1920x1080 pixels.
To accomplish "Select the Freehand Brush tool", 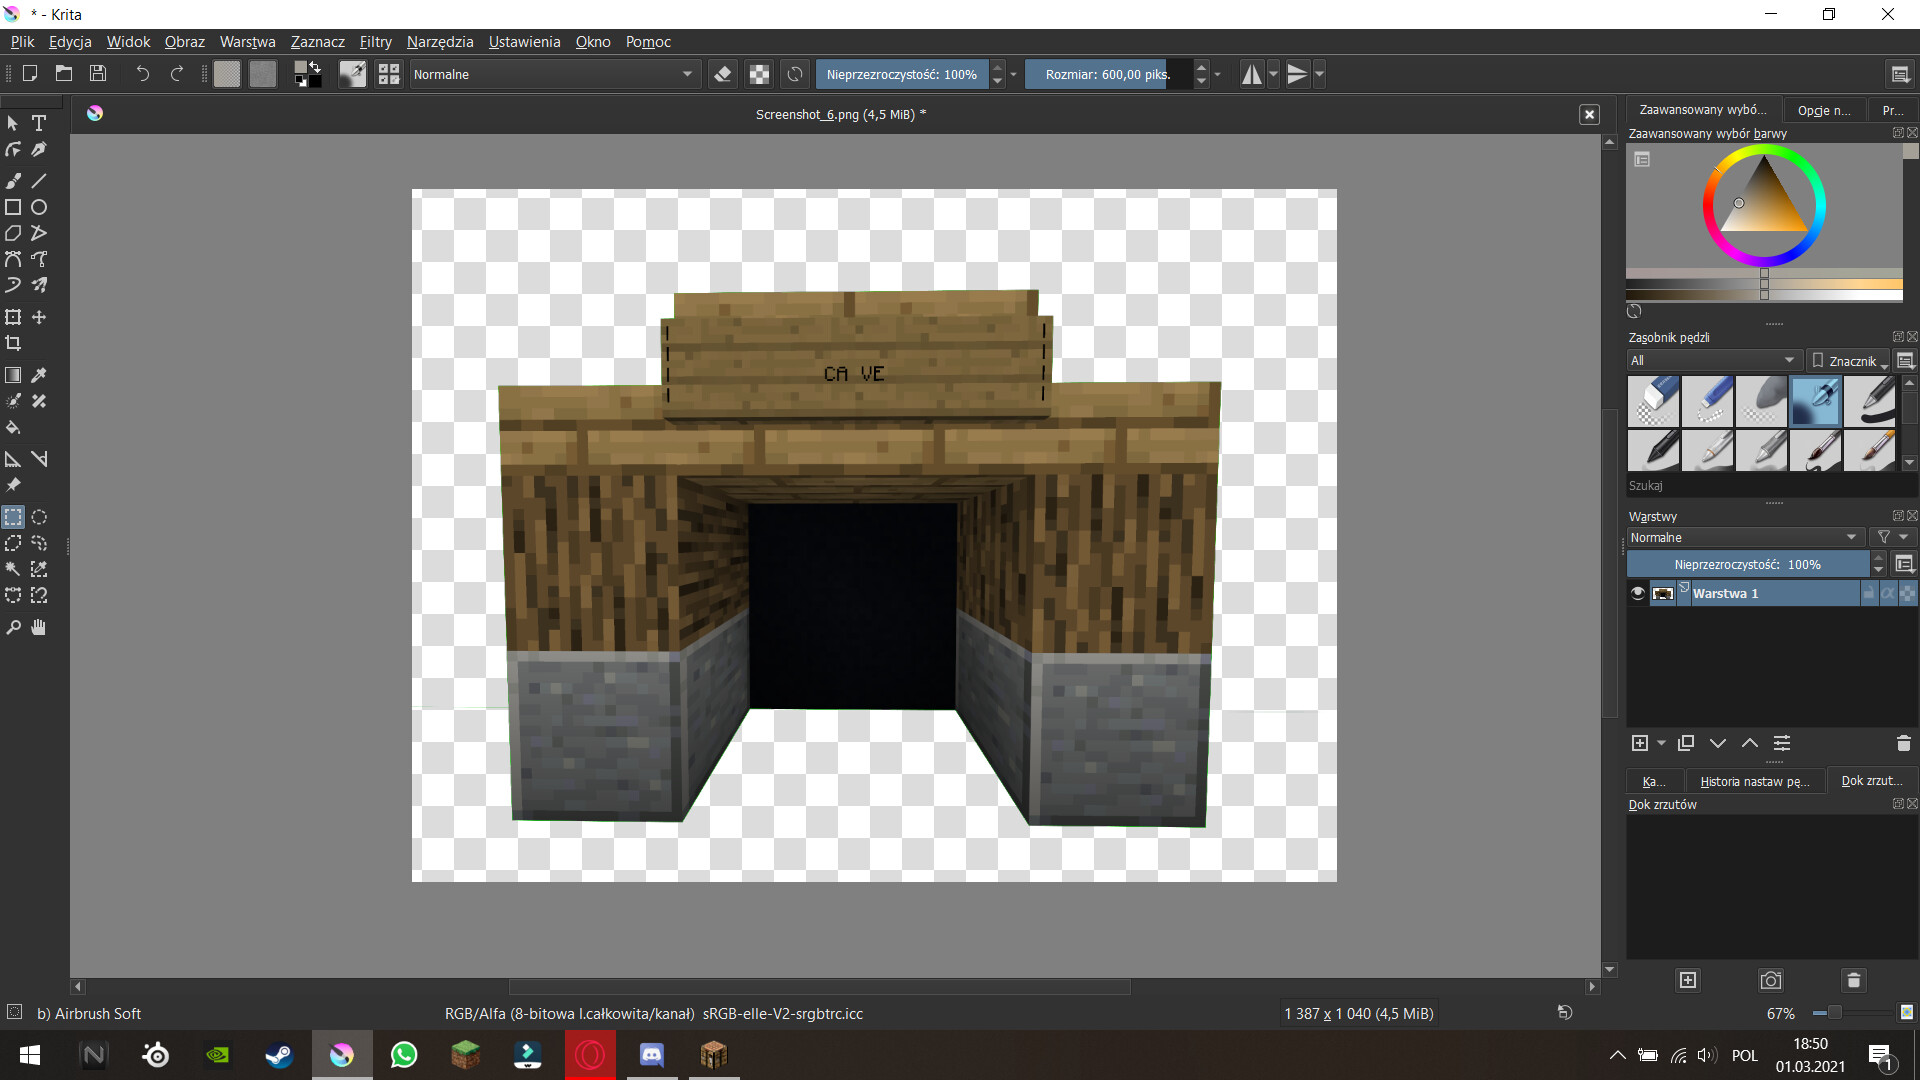I will point(13,180).
